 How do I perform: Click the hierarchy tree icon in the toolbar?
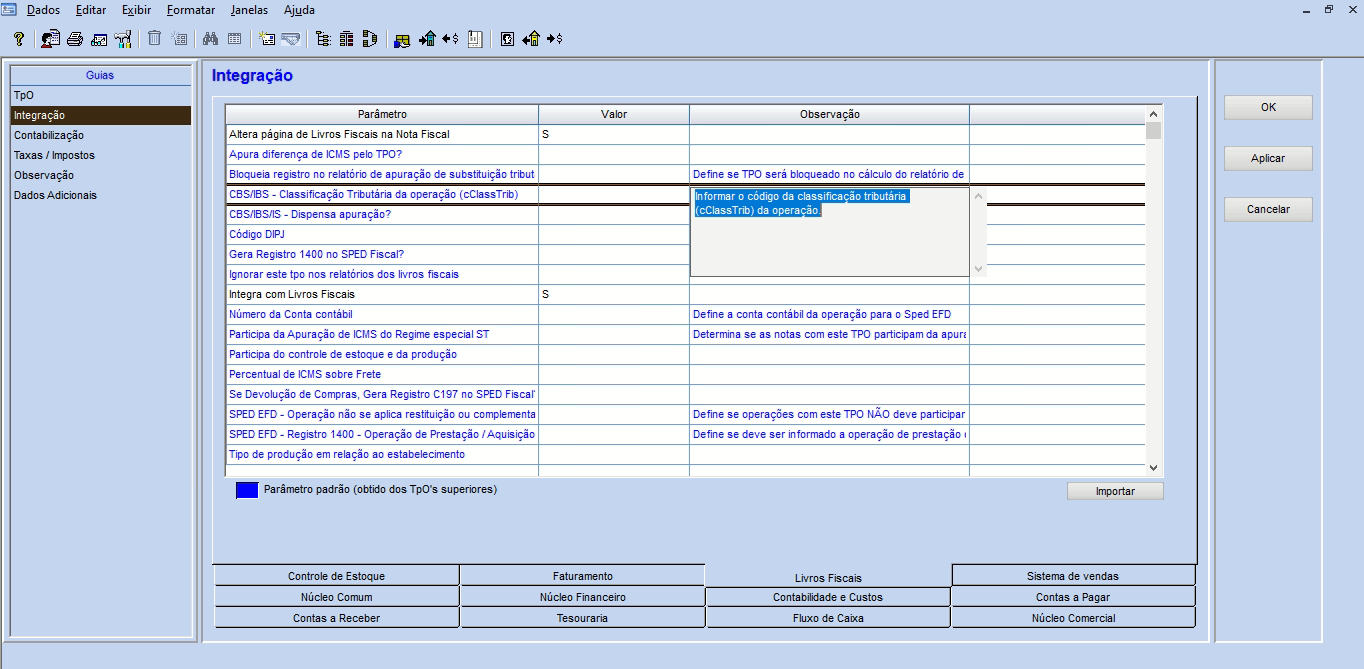tap(323, 39)
